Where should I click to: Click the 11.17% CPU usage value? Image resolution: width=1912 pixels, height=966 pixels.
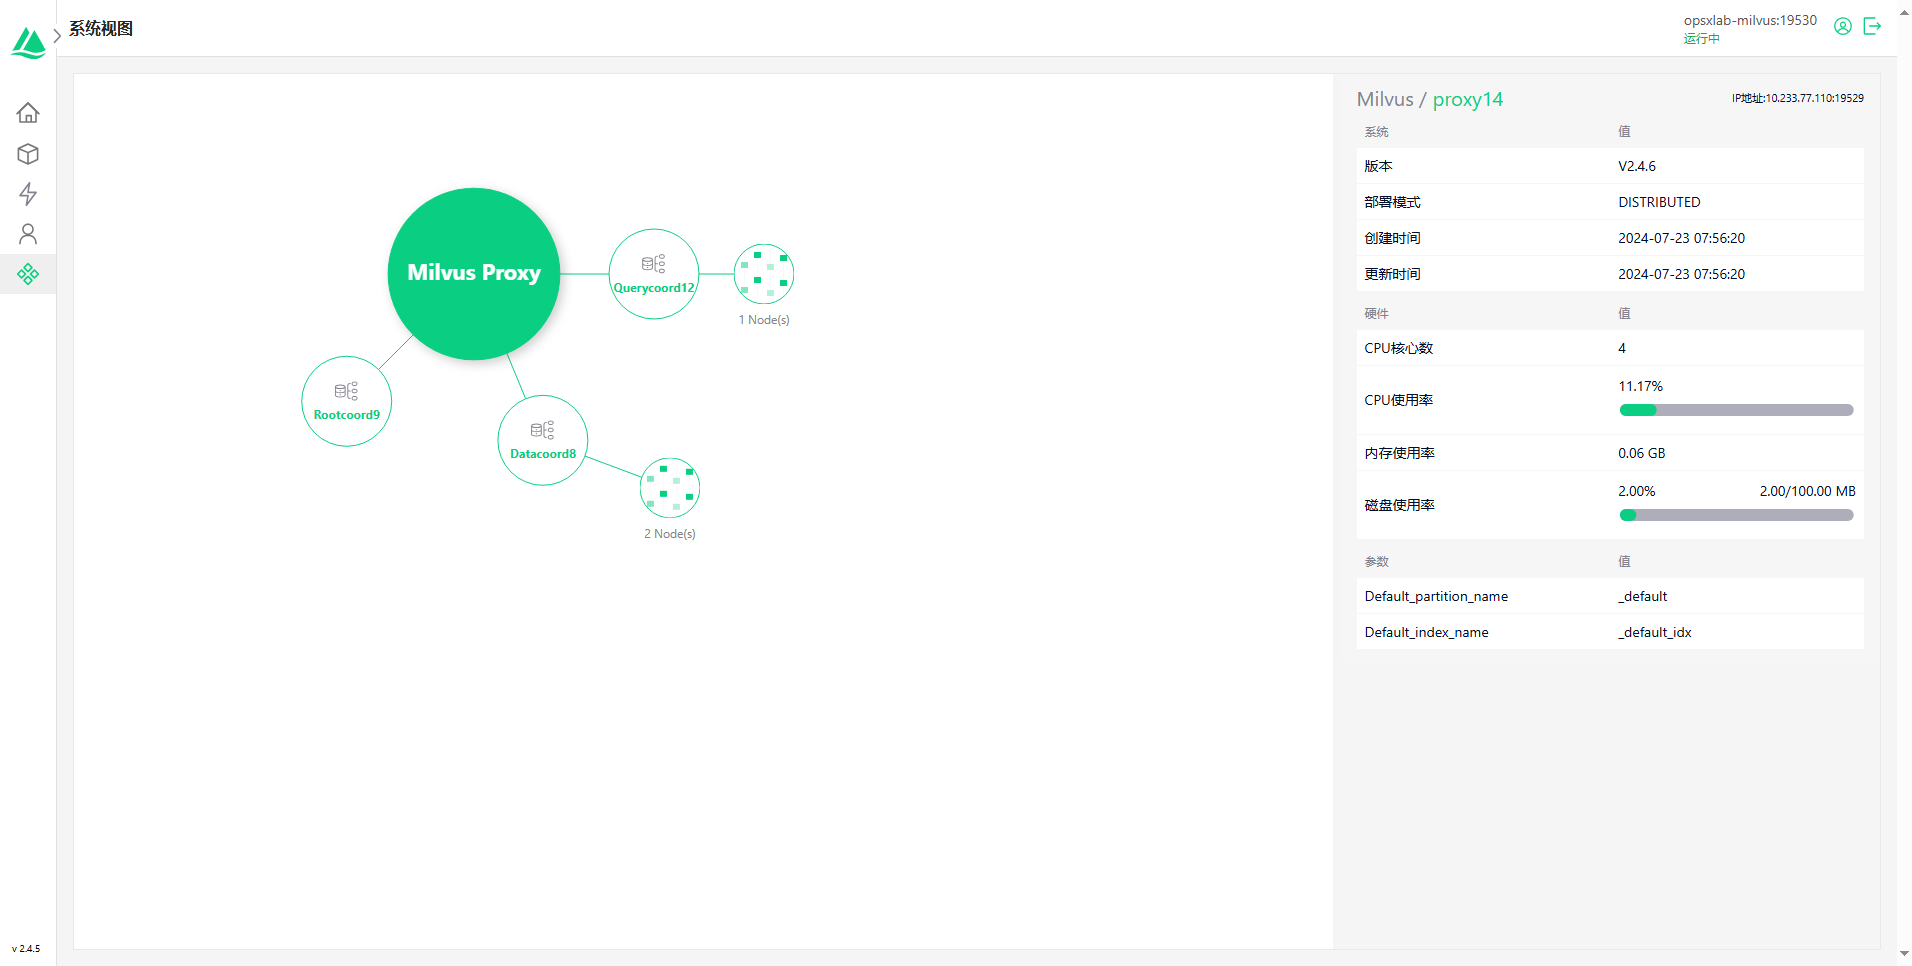pyautogui.click(x=1640, y=386)
